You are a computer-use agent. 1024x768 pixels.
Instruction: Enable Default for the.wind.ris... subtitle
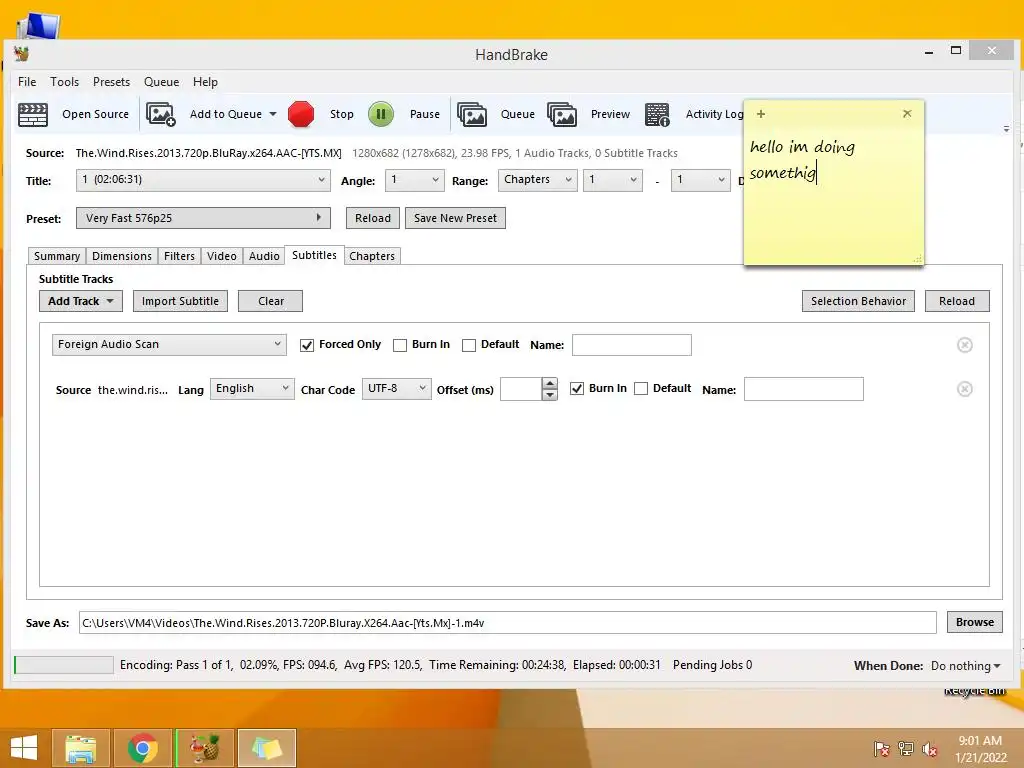[x=641, y=389]
